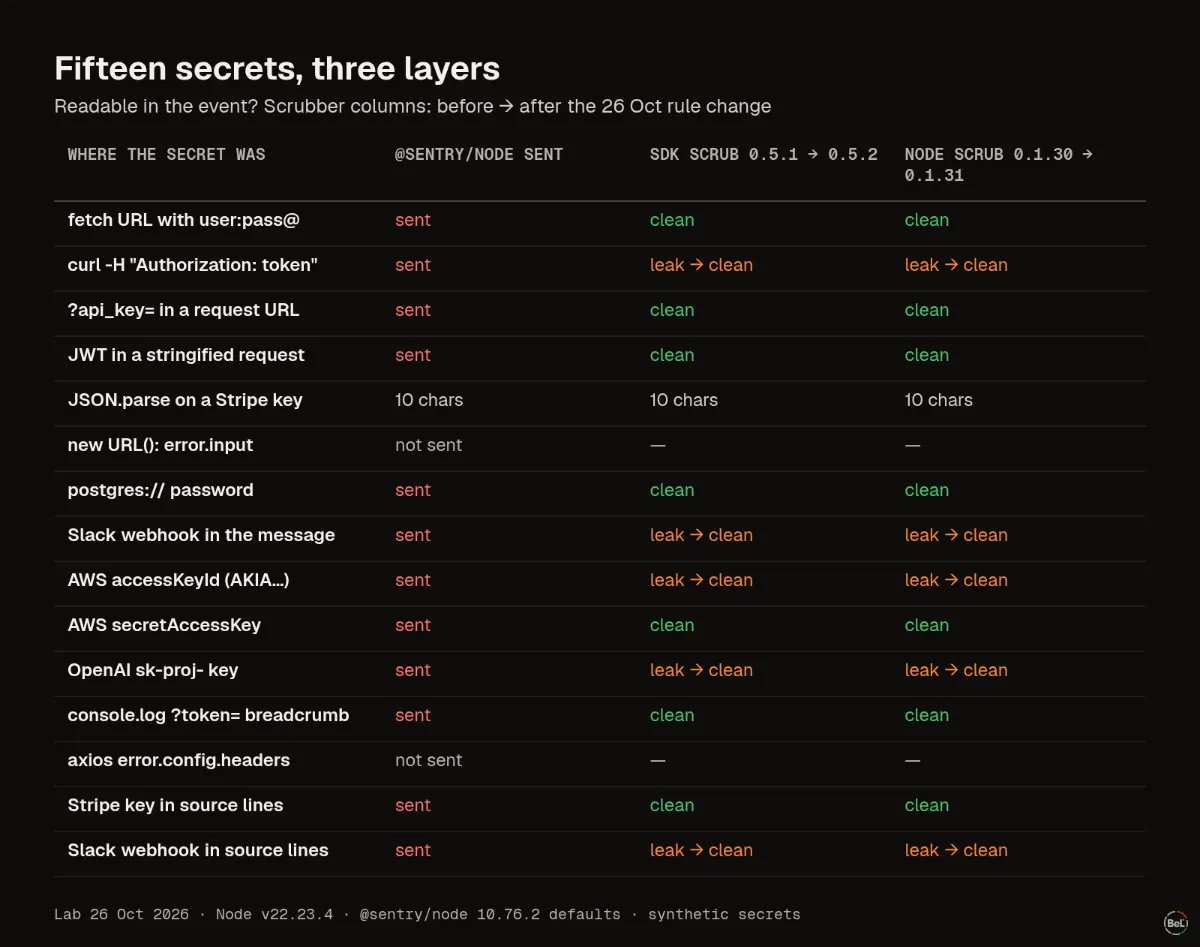Click the subtitle starting "Readable in the event?"

click(x=413, y=106)
